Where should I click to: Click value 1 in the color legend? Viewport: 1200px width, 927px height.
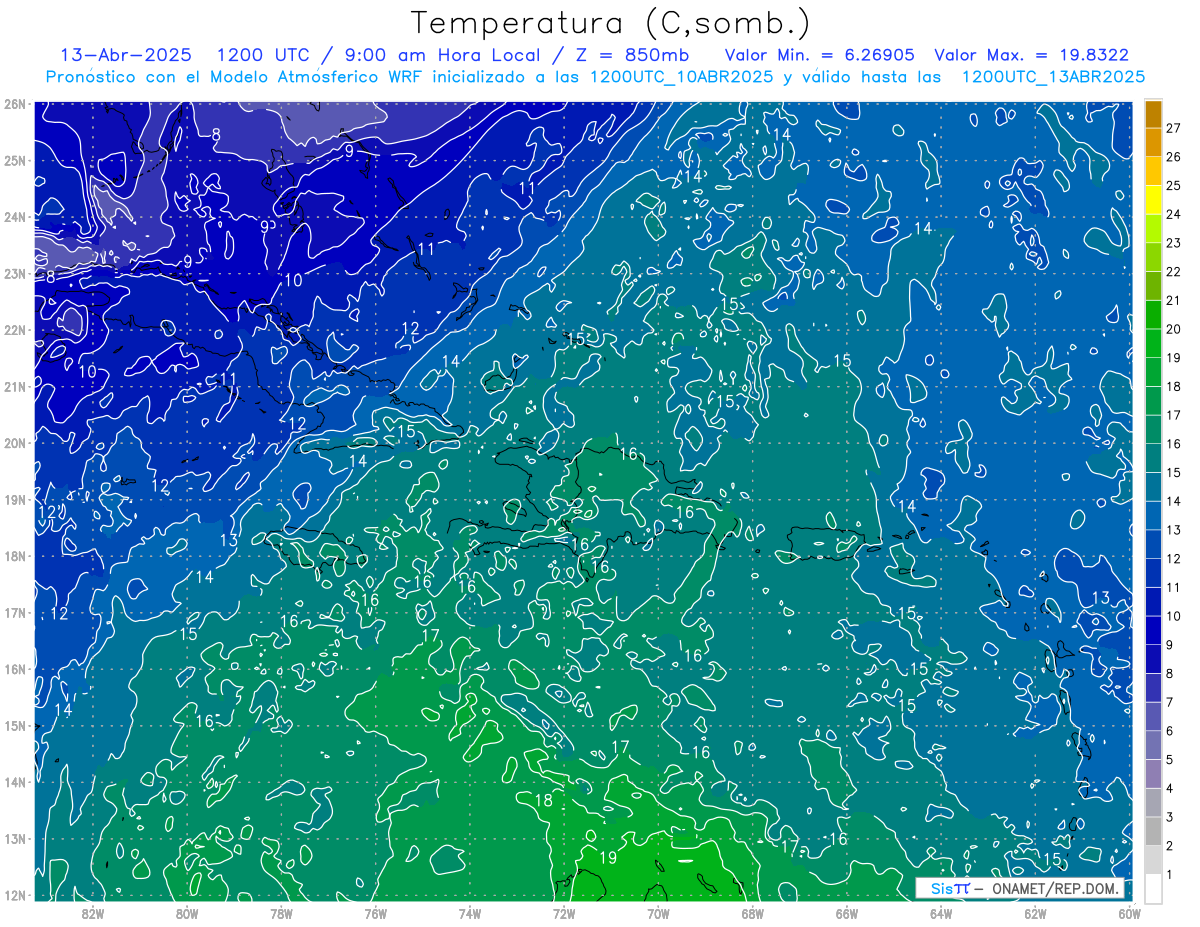tap(1170, 874)
